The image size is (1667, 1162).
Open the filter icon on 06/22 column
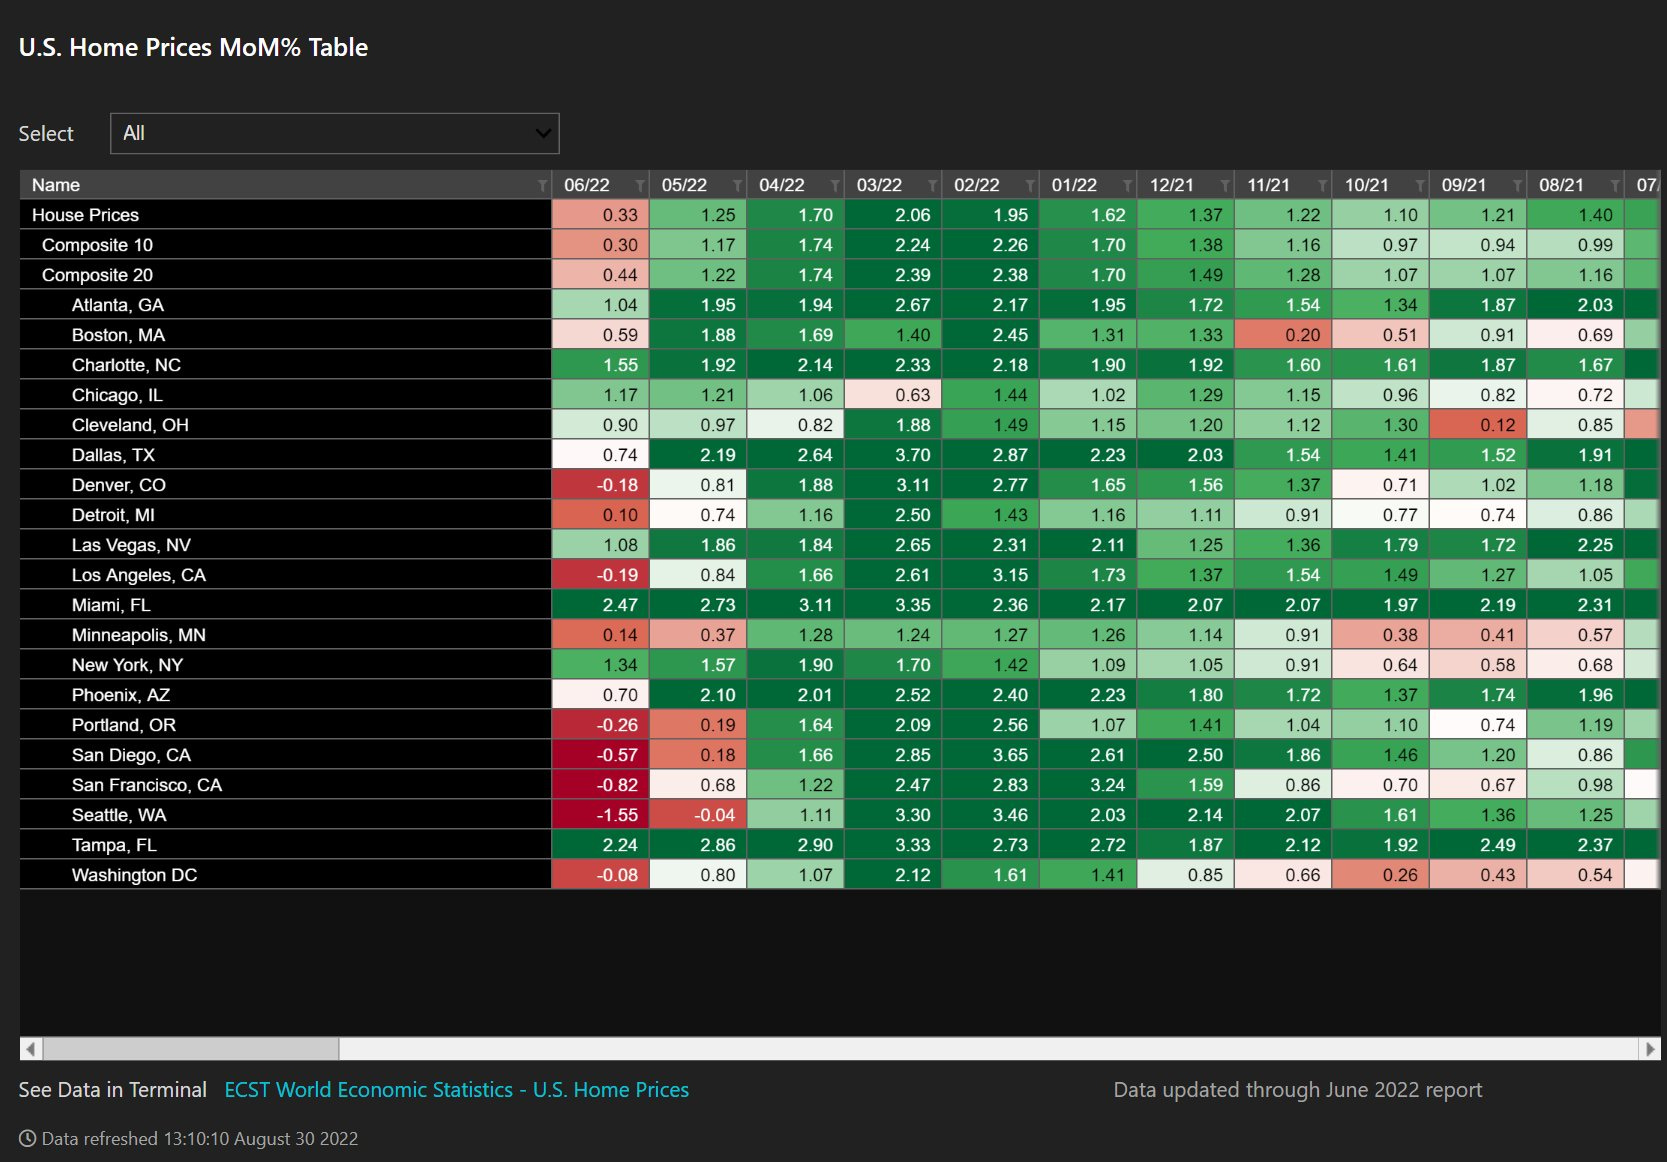coord(640,186)
